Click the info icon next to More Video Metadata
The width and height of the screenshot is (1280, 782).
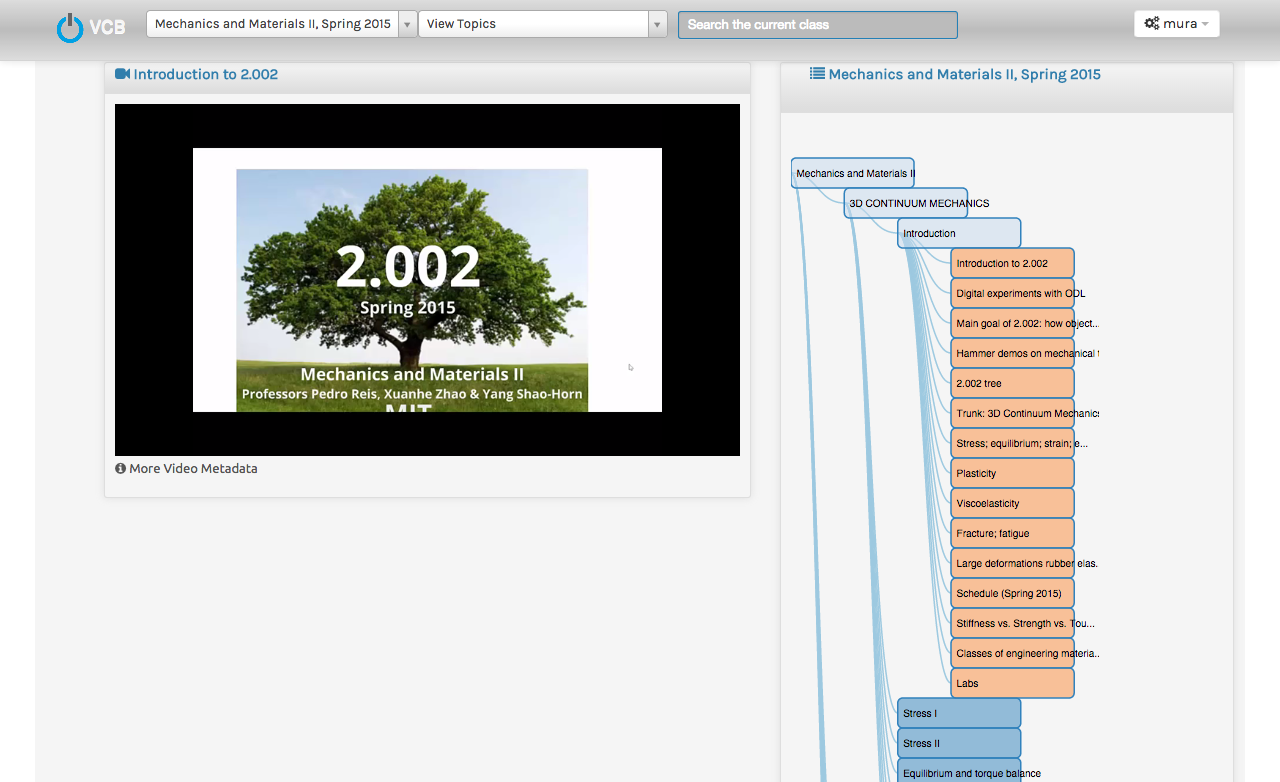(120, 468)
